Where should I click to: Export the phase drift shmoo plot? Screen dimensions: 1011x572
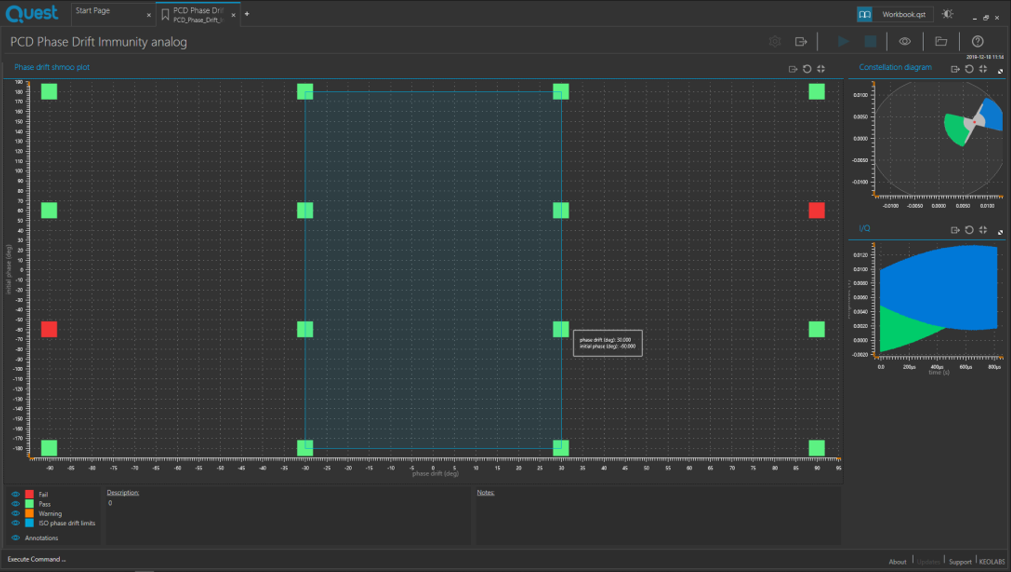click(793, 69)
